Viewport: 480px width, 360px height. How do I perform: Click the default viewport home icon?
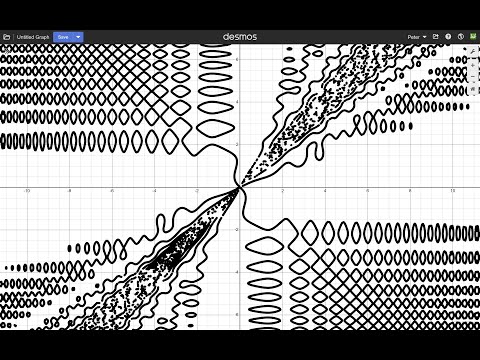[x=473, y=89]
